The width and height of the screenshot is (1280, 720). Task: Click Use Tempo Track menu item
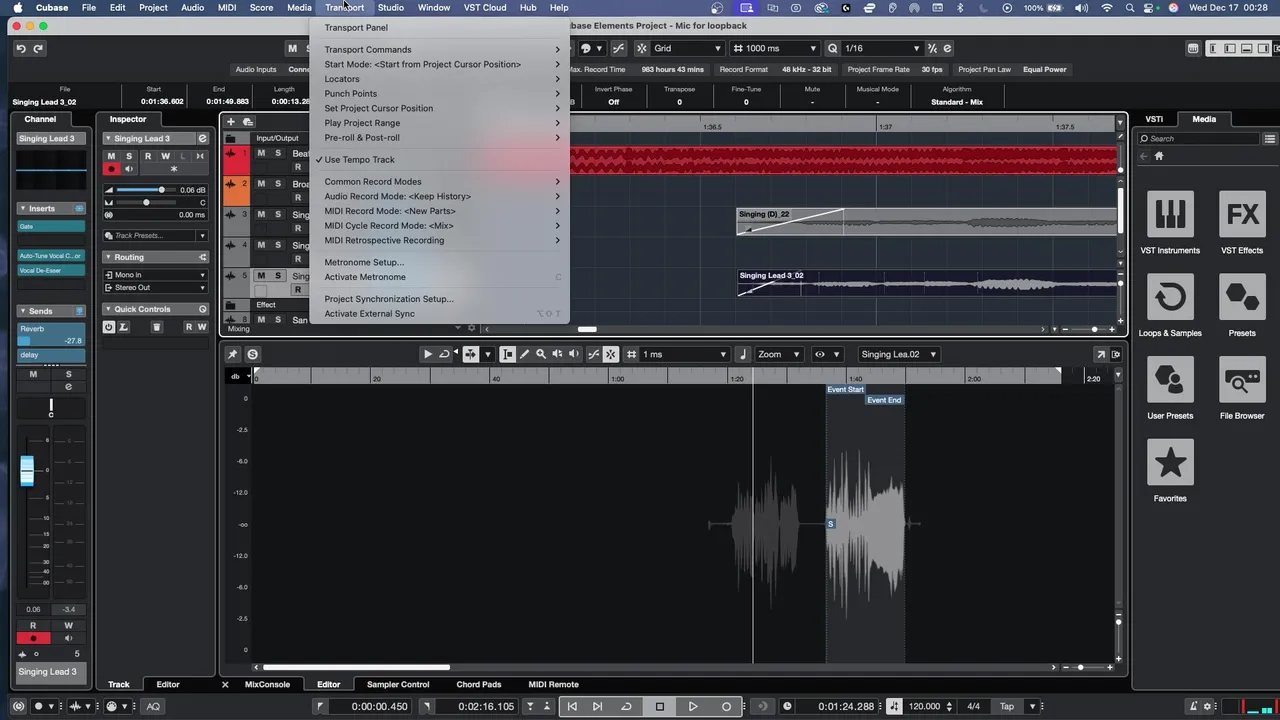tap(359, 160)
